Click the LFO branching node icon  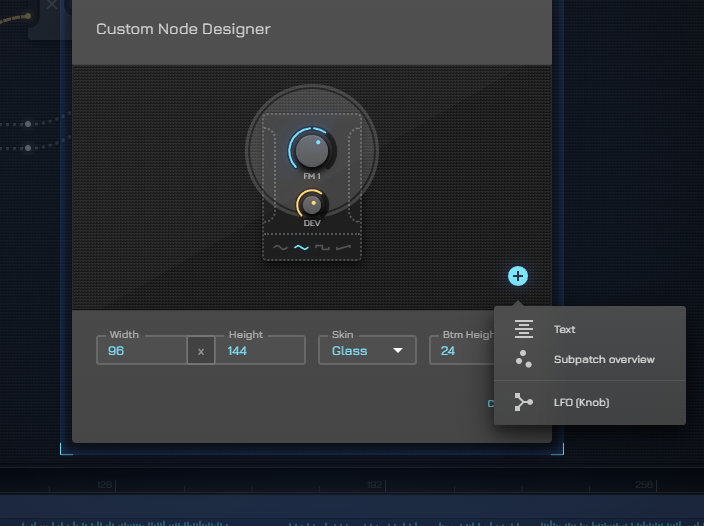(x=523, y=402)
